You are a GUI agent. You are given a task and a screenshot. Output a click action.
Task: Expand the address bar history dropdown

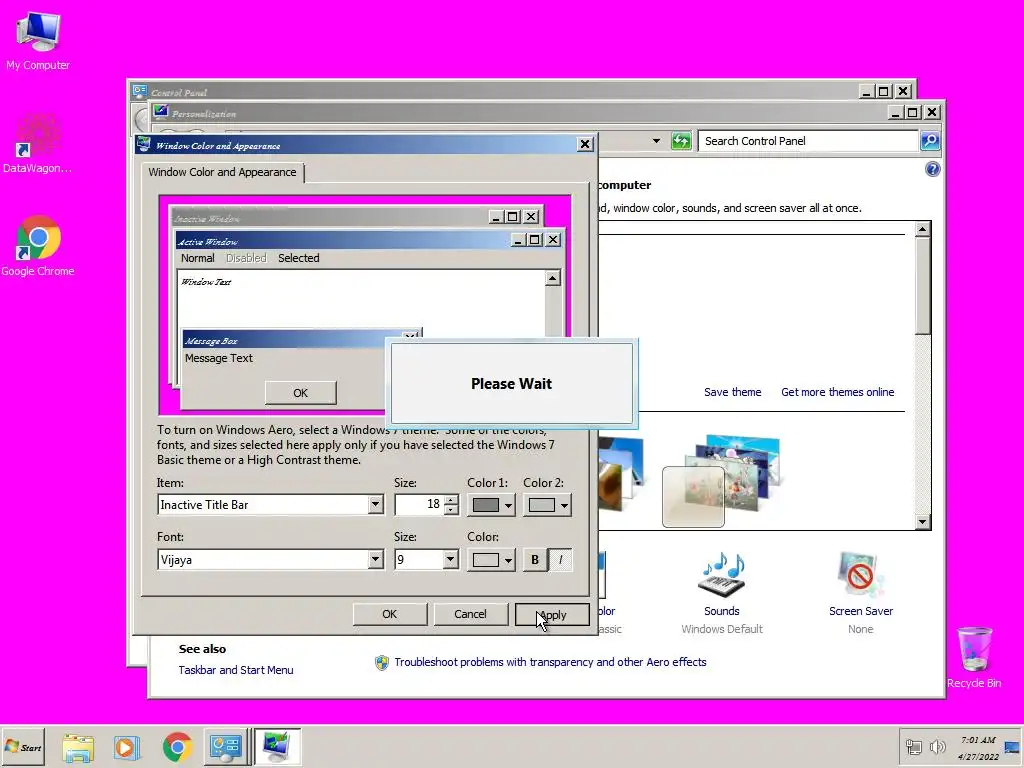656,140
